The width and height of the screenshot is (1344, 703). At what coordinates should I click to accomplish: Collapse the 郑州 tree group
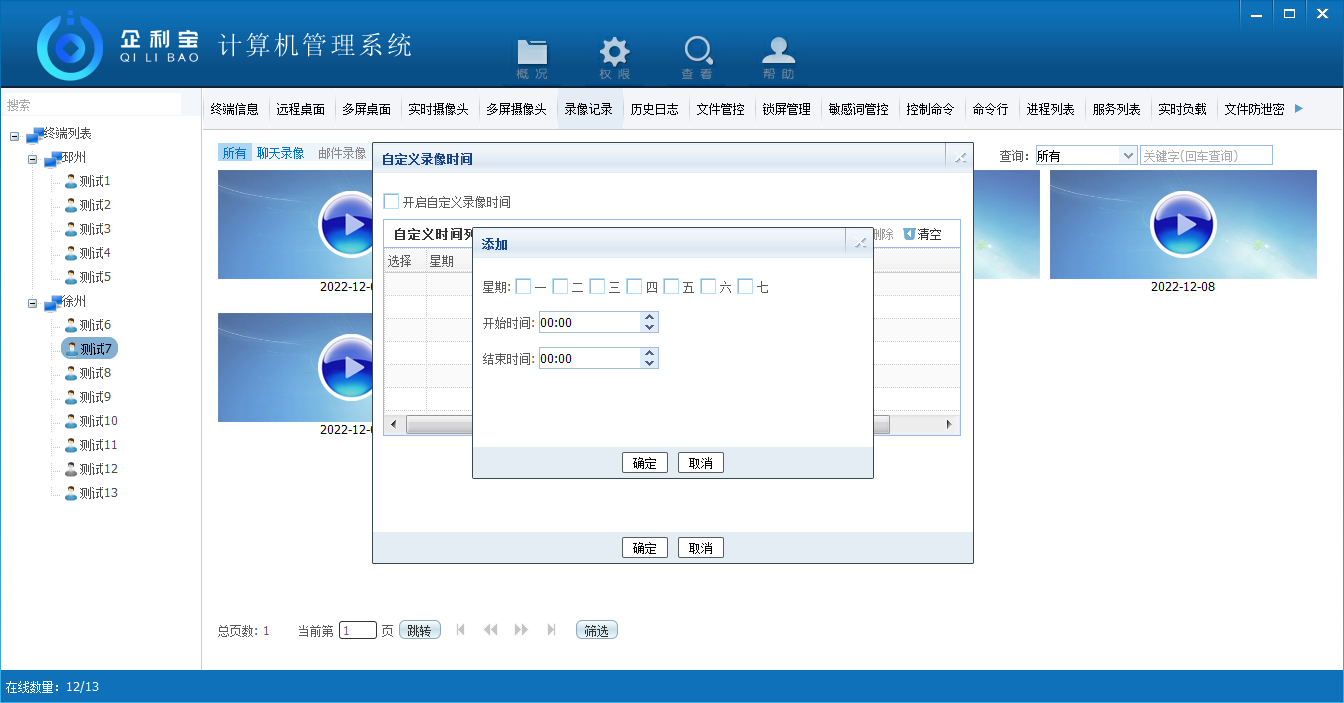(x=33, y=159)
